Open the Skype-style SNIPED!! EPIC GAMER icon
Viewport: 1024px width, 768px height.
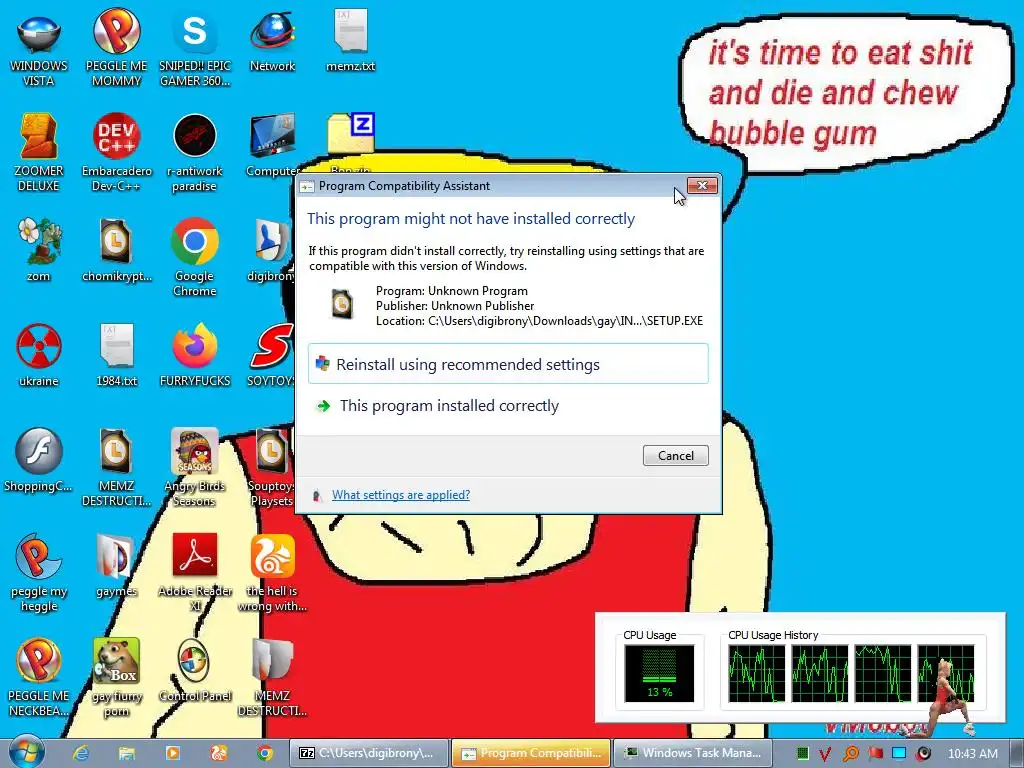[195, 47]
